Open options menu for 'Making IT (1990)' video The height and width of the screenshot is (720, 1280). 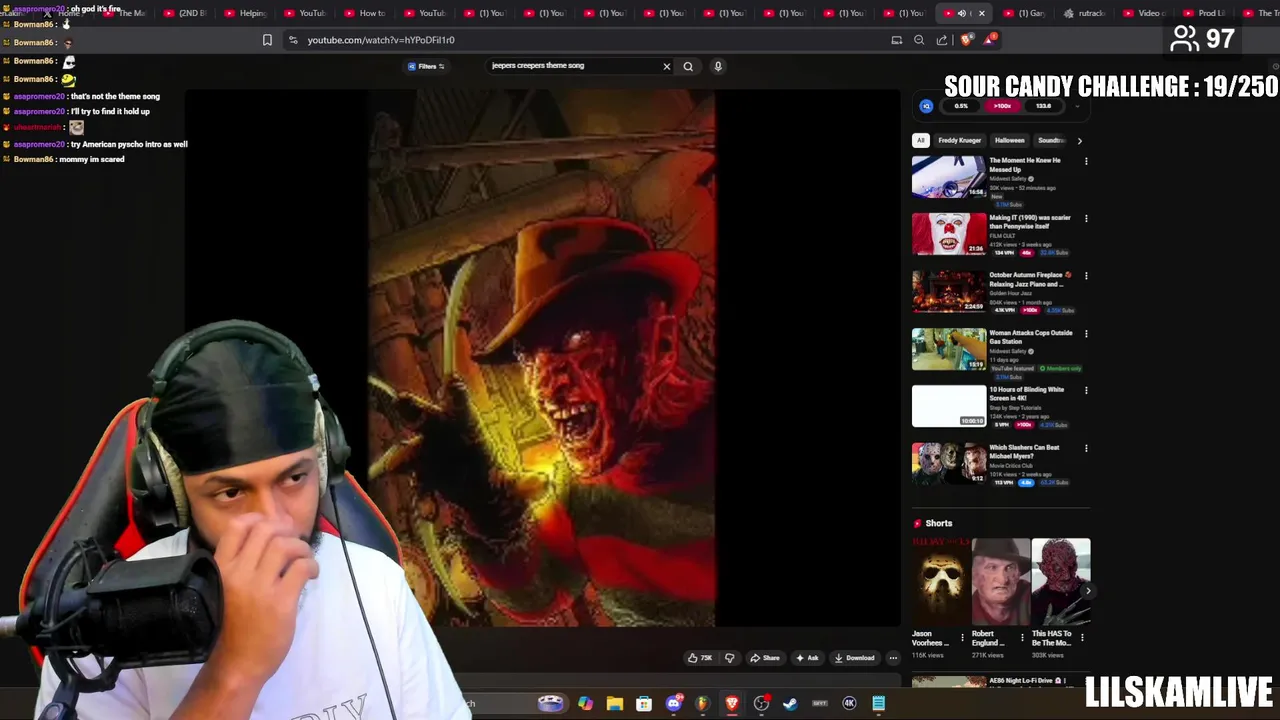click(1086, 218)
